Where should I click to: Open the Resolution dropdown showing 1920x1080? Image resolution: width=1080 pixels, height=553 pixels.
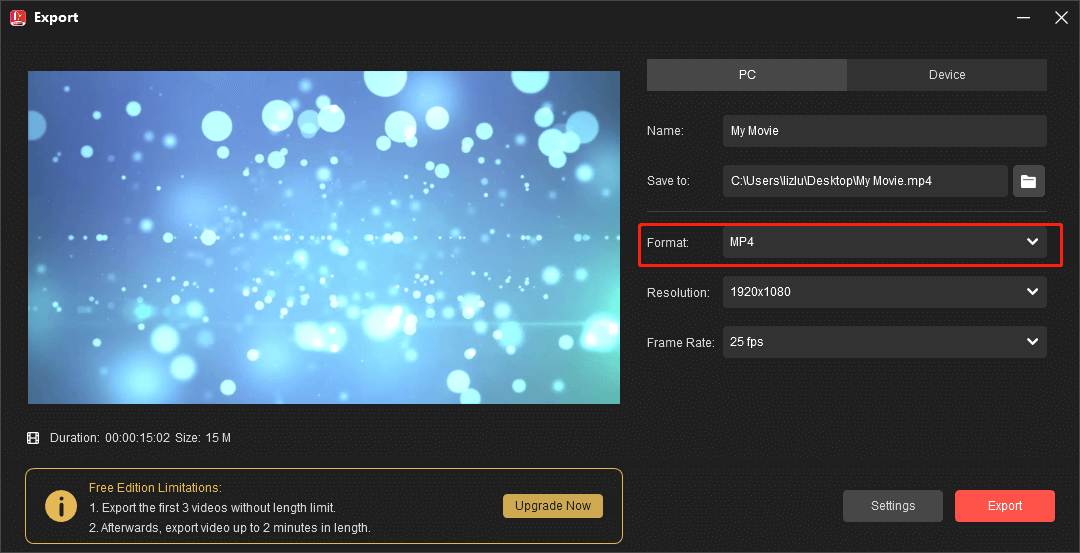pos(884,292)
